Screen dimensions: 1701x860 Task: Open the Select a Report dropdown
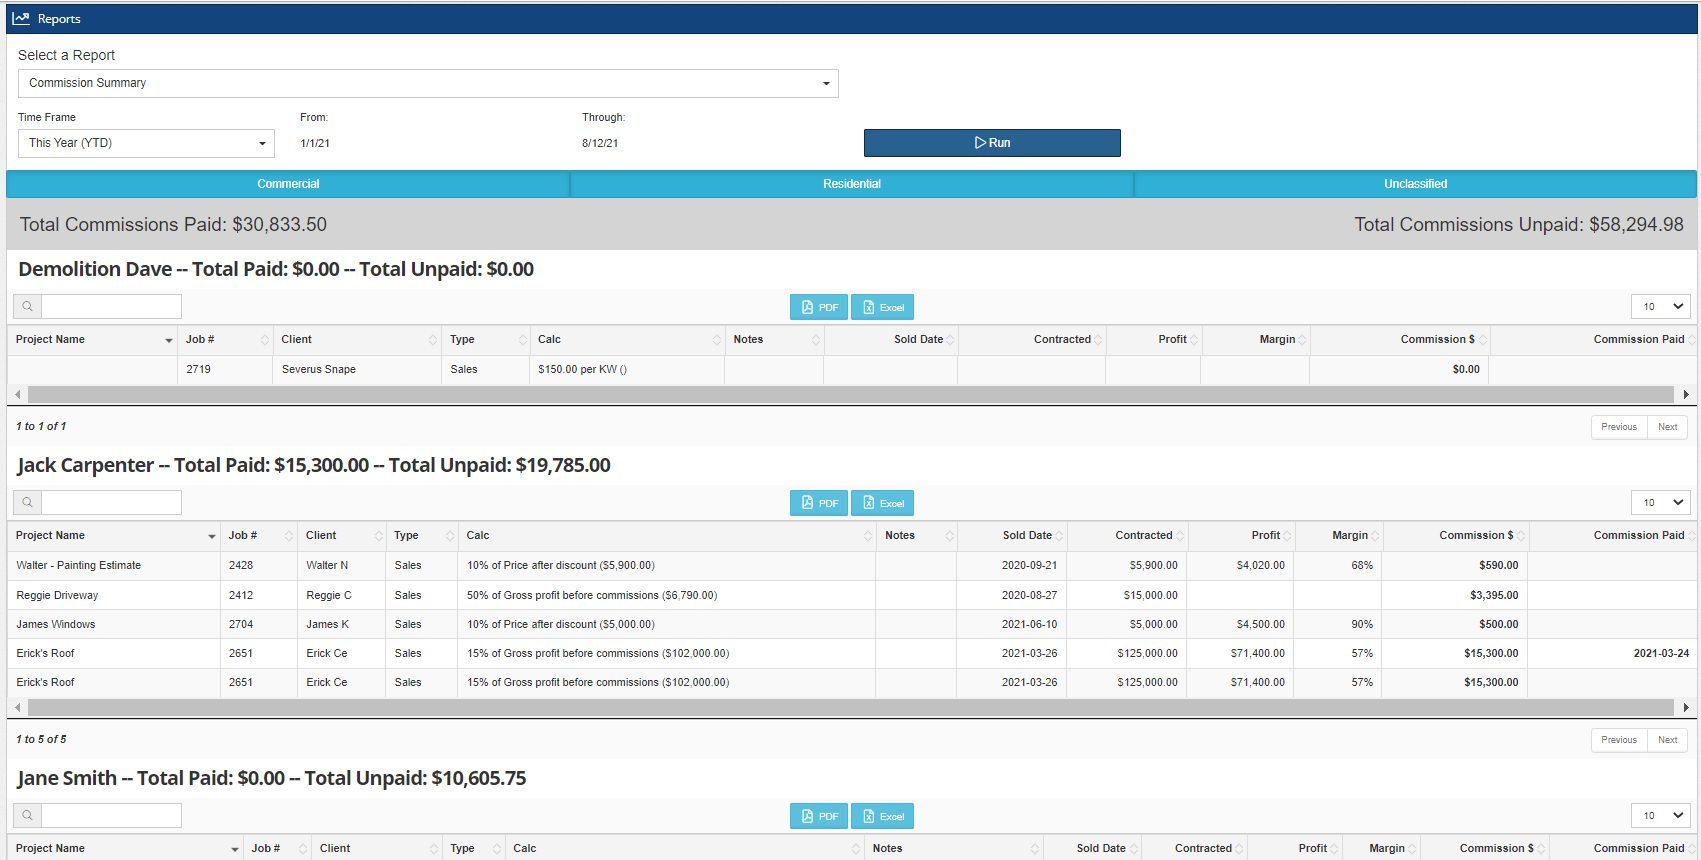point(428,83)
